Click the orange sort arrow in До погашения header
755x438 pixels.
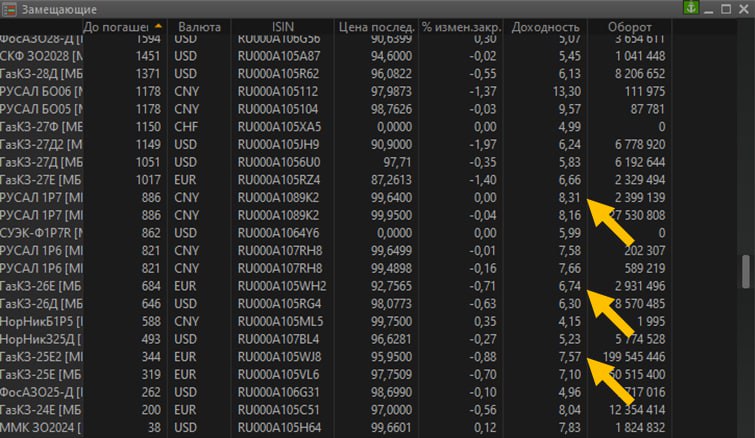click(x=158, y=26)
